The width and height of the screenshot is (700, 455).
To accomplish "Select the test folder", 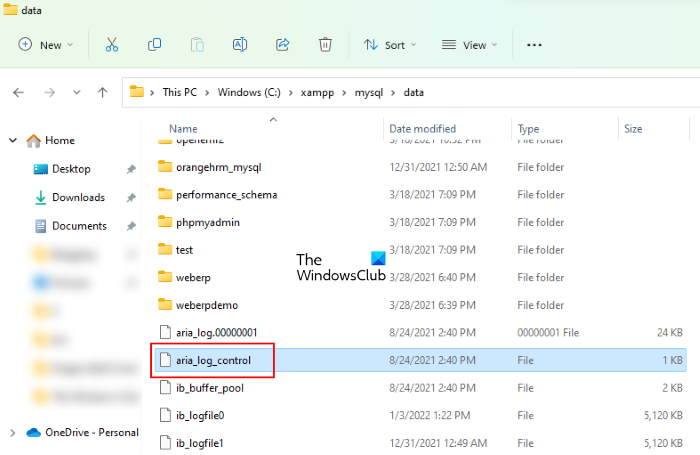I will tap(184, 250).
